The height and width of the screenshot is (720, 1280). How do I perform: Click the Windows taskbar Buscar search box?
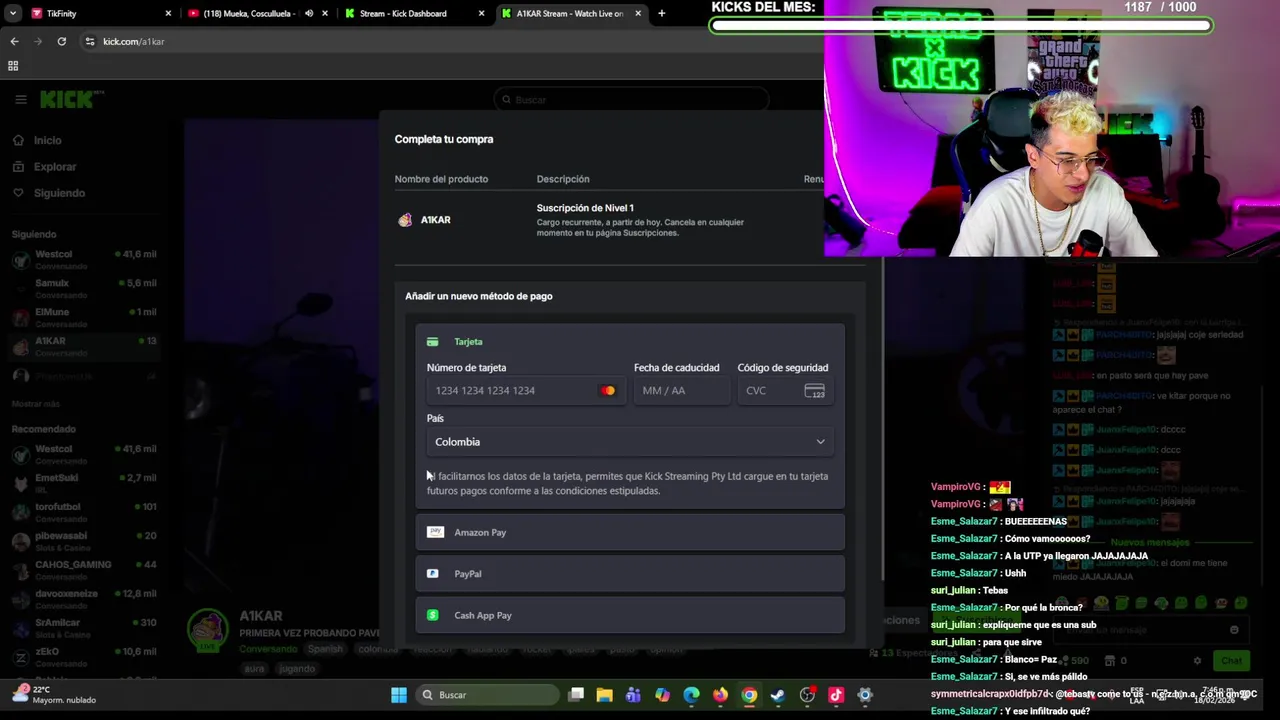[488, 695]
